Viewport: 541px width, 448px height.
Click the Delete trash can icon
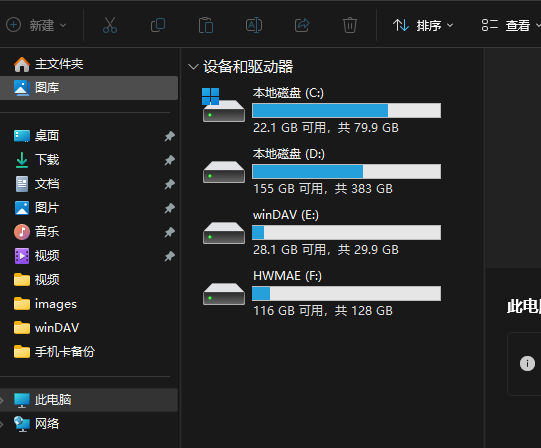pyautogui.click(x=350, y=25)
